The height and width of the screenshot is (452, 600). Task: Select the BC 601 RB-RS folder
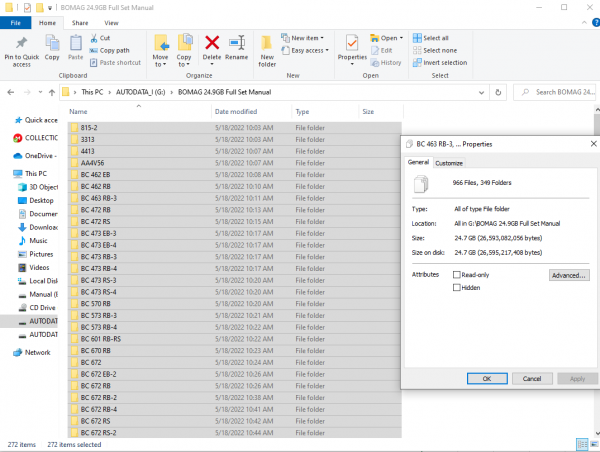click(x=235, y=339)
